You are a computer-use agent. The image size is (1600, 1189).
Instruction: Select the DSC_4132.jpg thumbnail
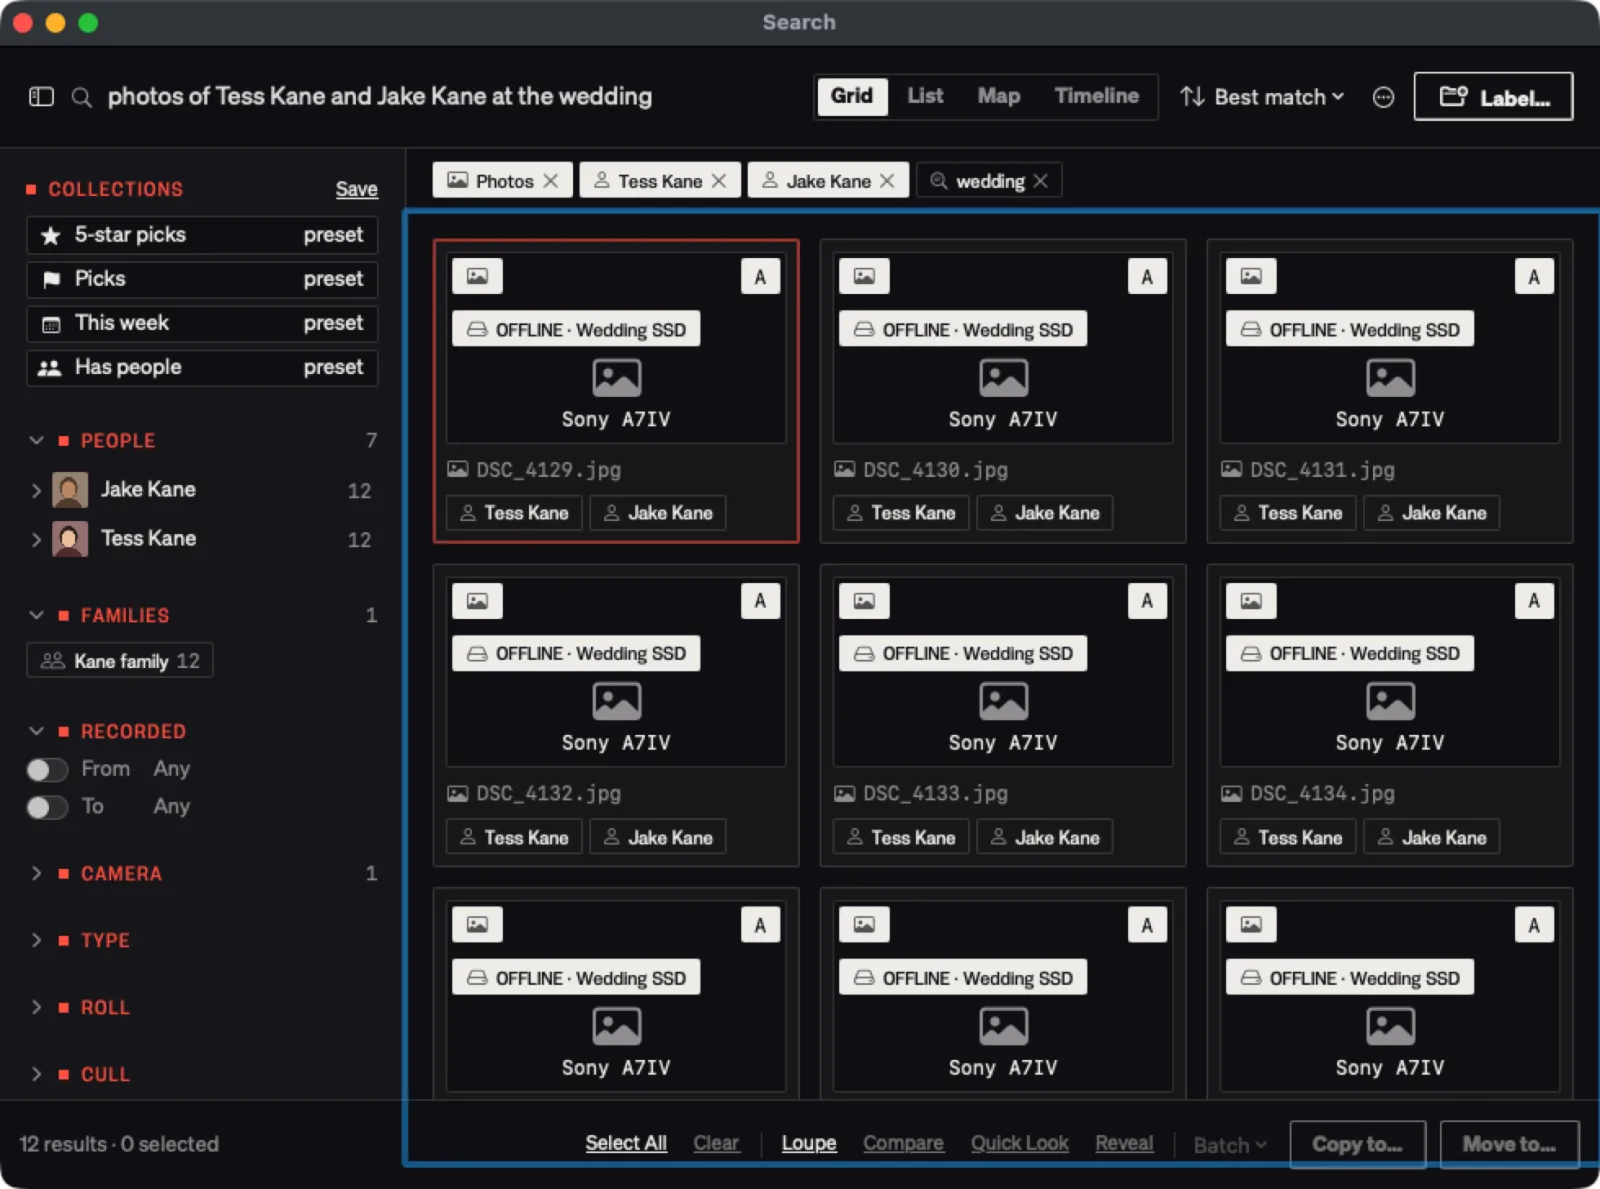click(616, 672)
